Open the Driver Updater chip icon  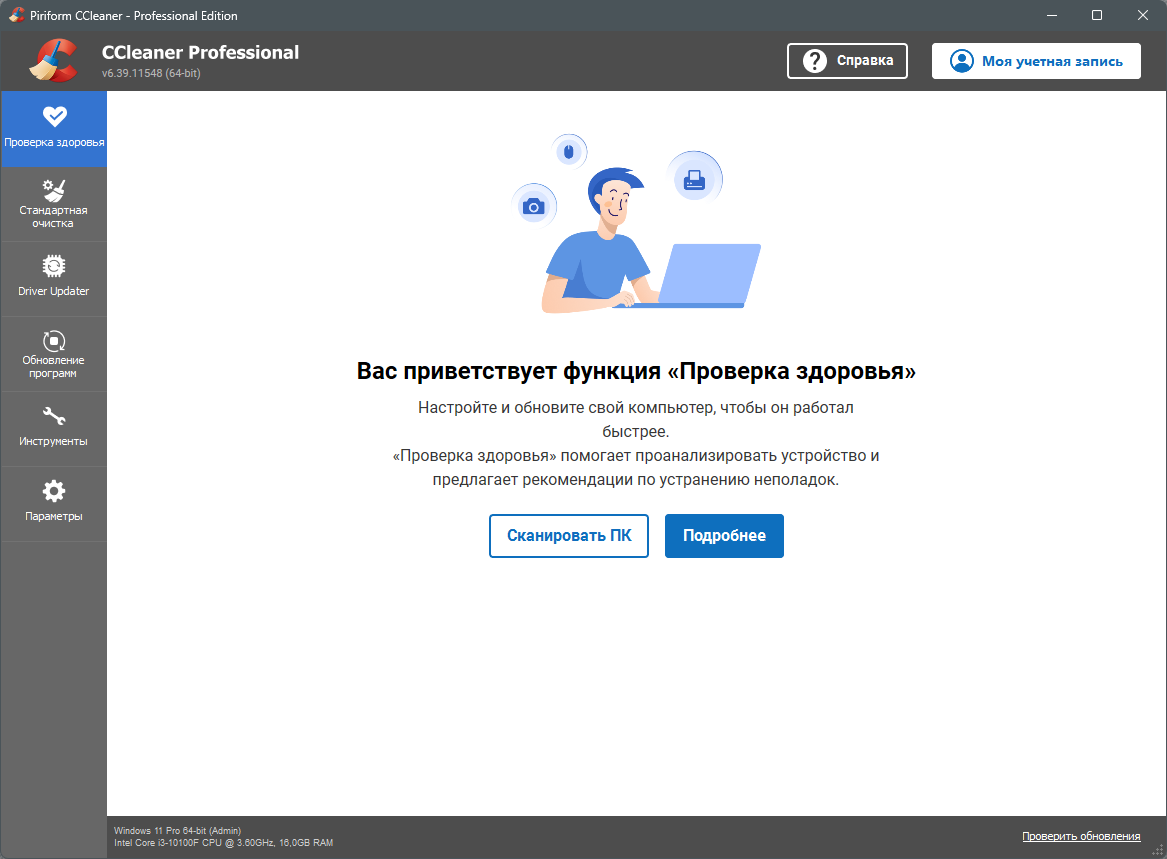click(54, 266)
